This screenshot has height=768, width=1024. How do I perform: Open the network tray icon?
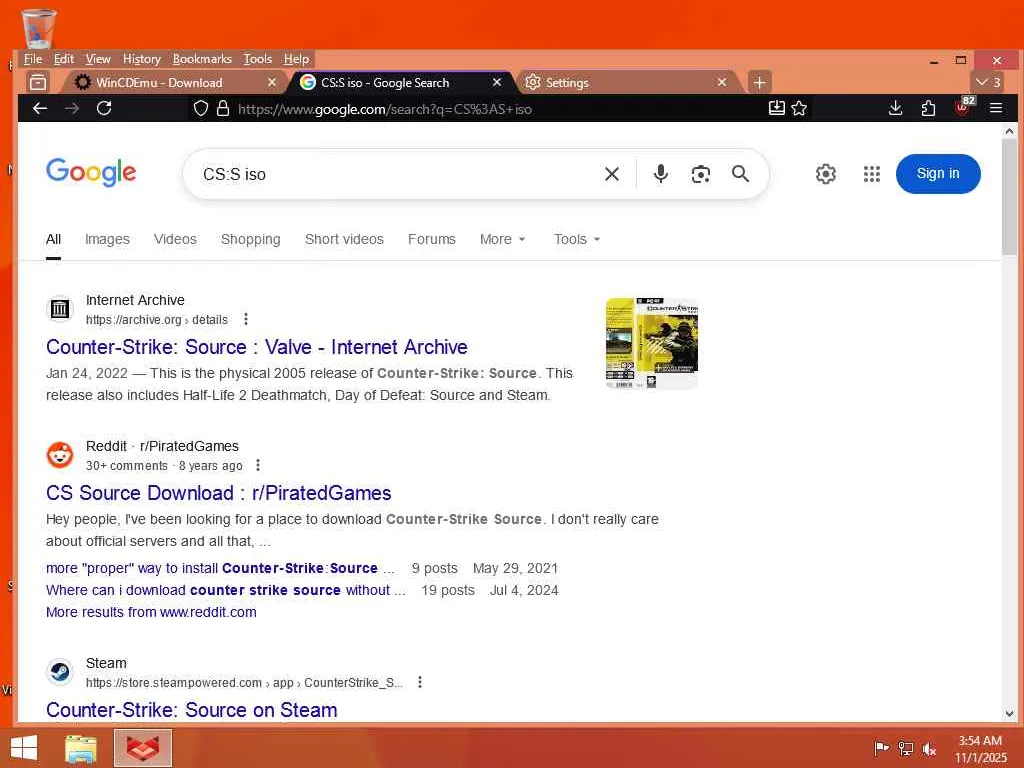click(x=906, y=749)
